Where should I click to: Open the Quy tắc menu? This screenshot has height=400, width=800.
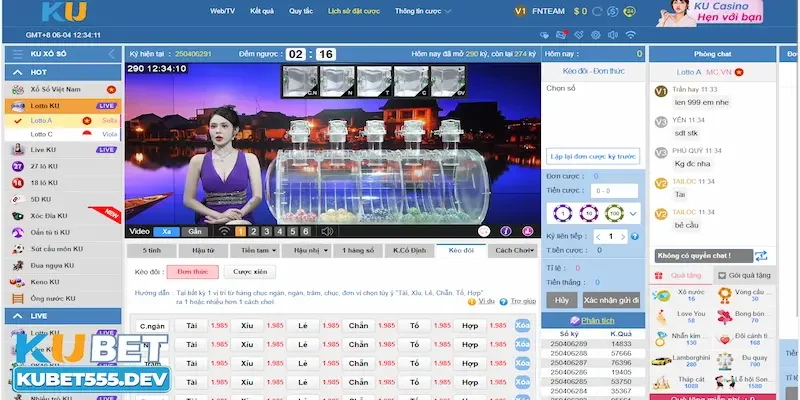[x=301, y=11]
